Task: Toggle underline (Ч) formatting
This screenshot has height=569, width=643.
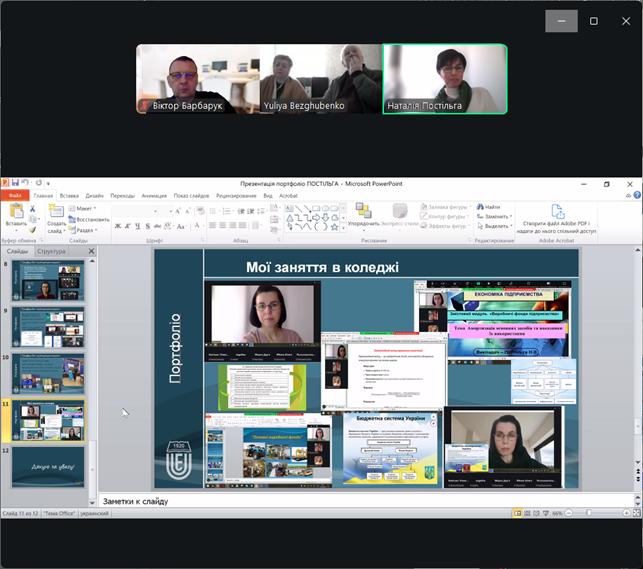Action: click(137, 226)
